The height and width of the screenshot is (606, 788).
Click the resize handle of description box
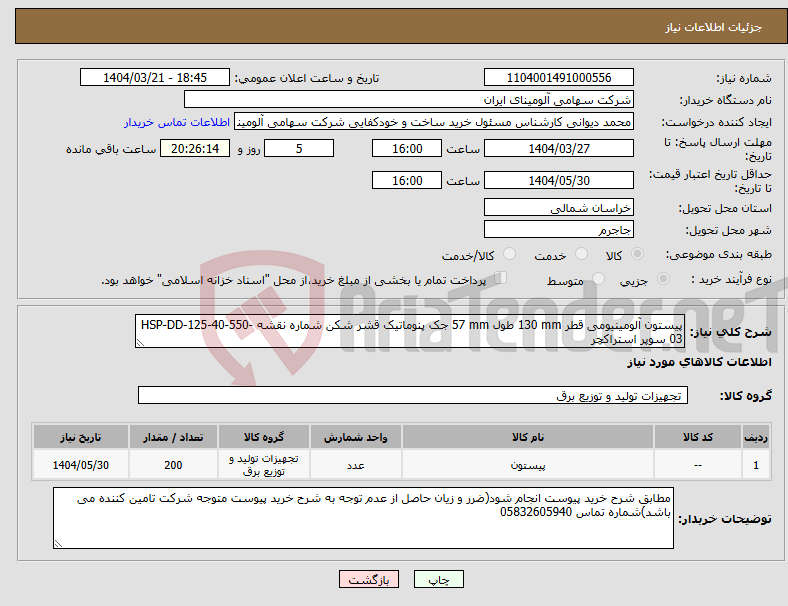click(x=140, y=343)
